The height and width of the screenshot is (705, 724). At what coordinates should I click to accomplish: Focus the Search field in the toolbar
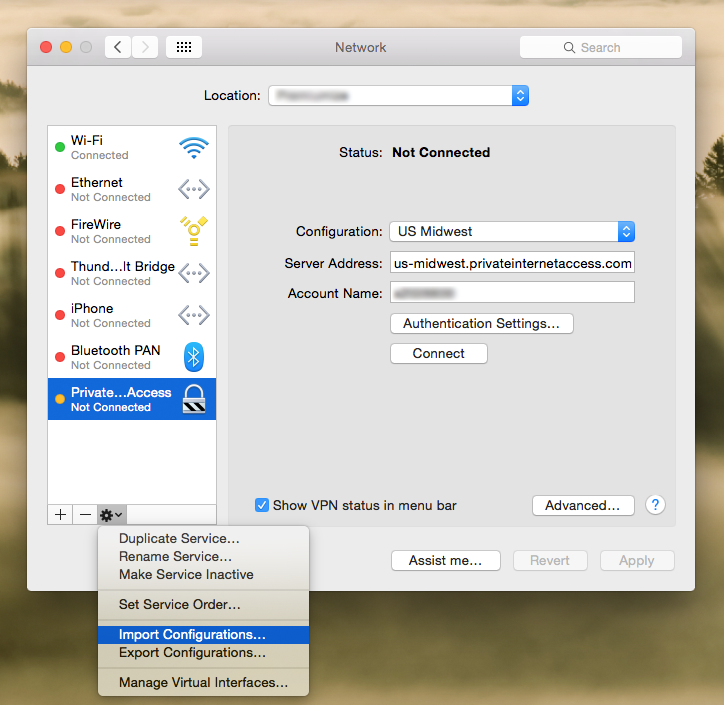[x=600, y=48]
